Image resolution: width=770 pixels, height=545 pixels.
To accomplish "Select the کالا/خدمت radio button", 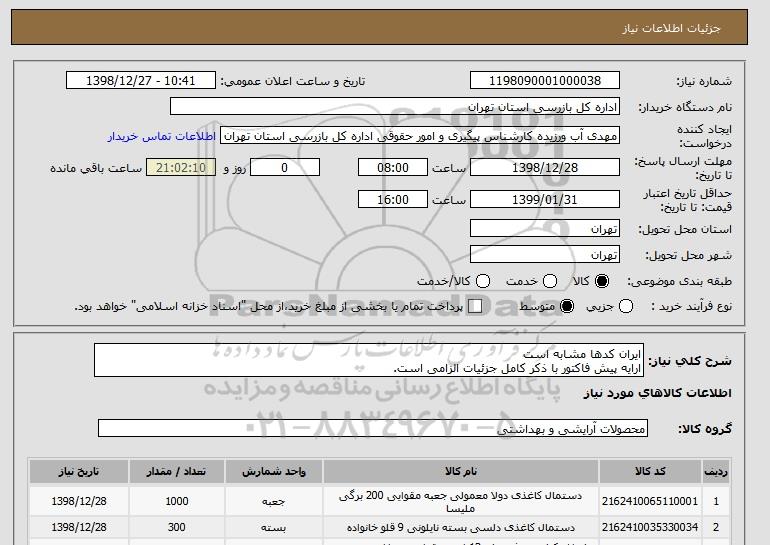I will 483,281.
